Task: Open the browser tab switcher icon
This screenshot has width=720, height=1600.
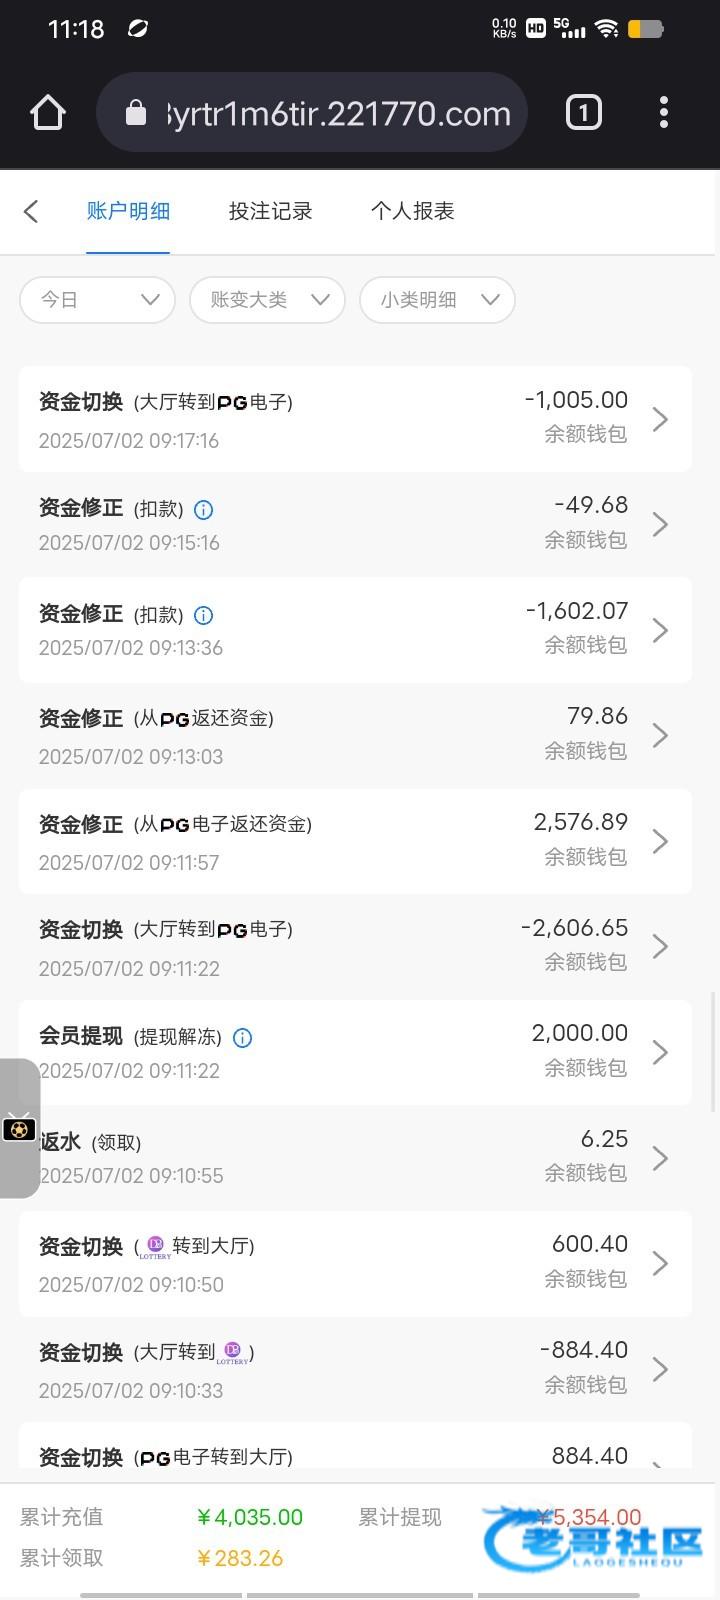Action: pyautogui.click(x=584, y=113)
